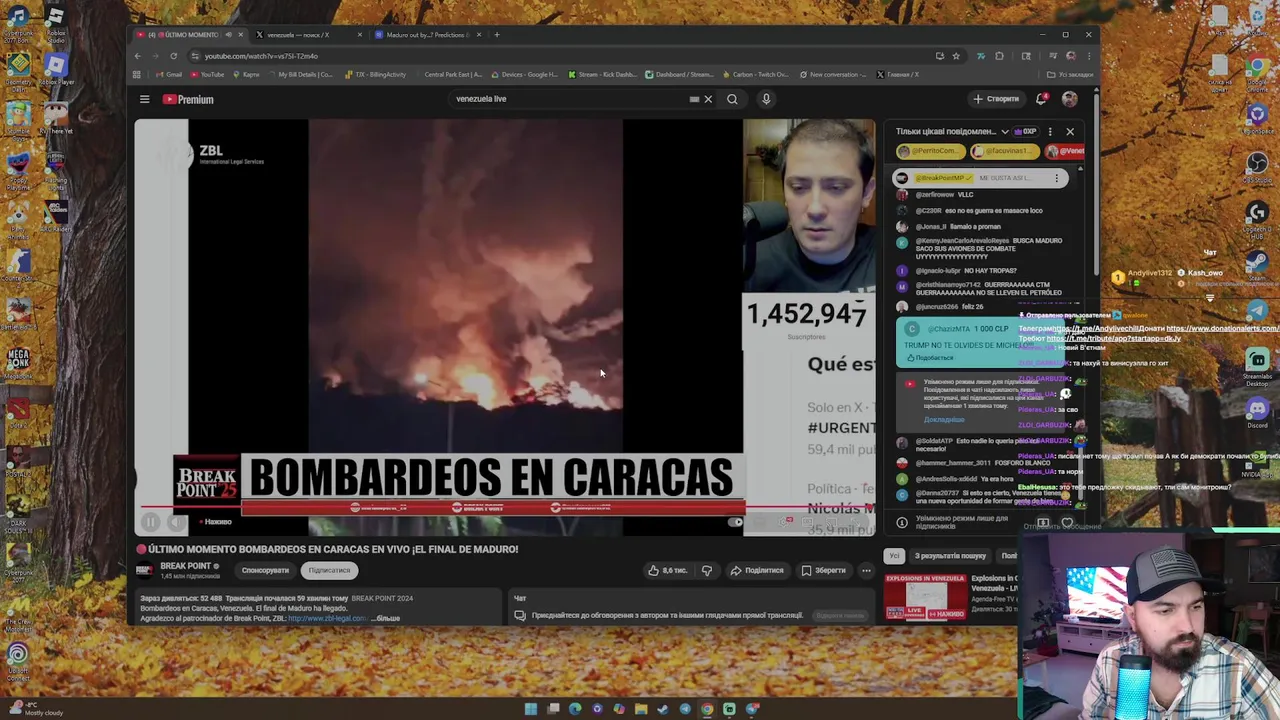Click Зберегти save button
This screenshot has height=720, width=1280.
[x=823, y=570]
